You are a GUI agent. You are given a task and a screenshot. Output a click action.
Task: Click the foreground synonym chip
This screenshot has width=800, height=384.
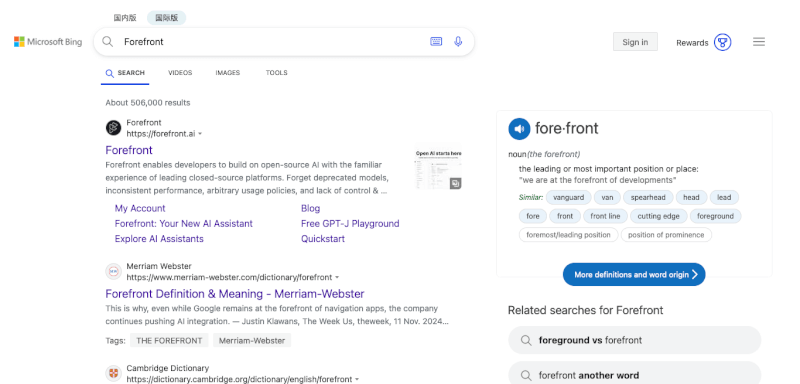[715, 216]
